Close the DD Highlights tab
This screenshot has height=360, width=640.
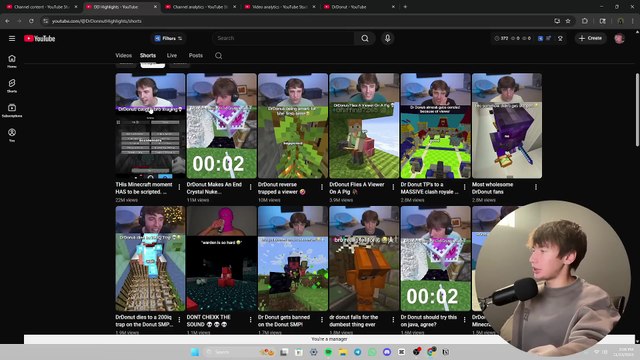tap(155, 7)
